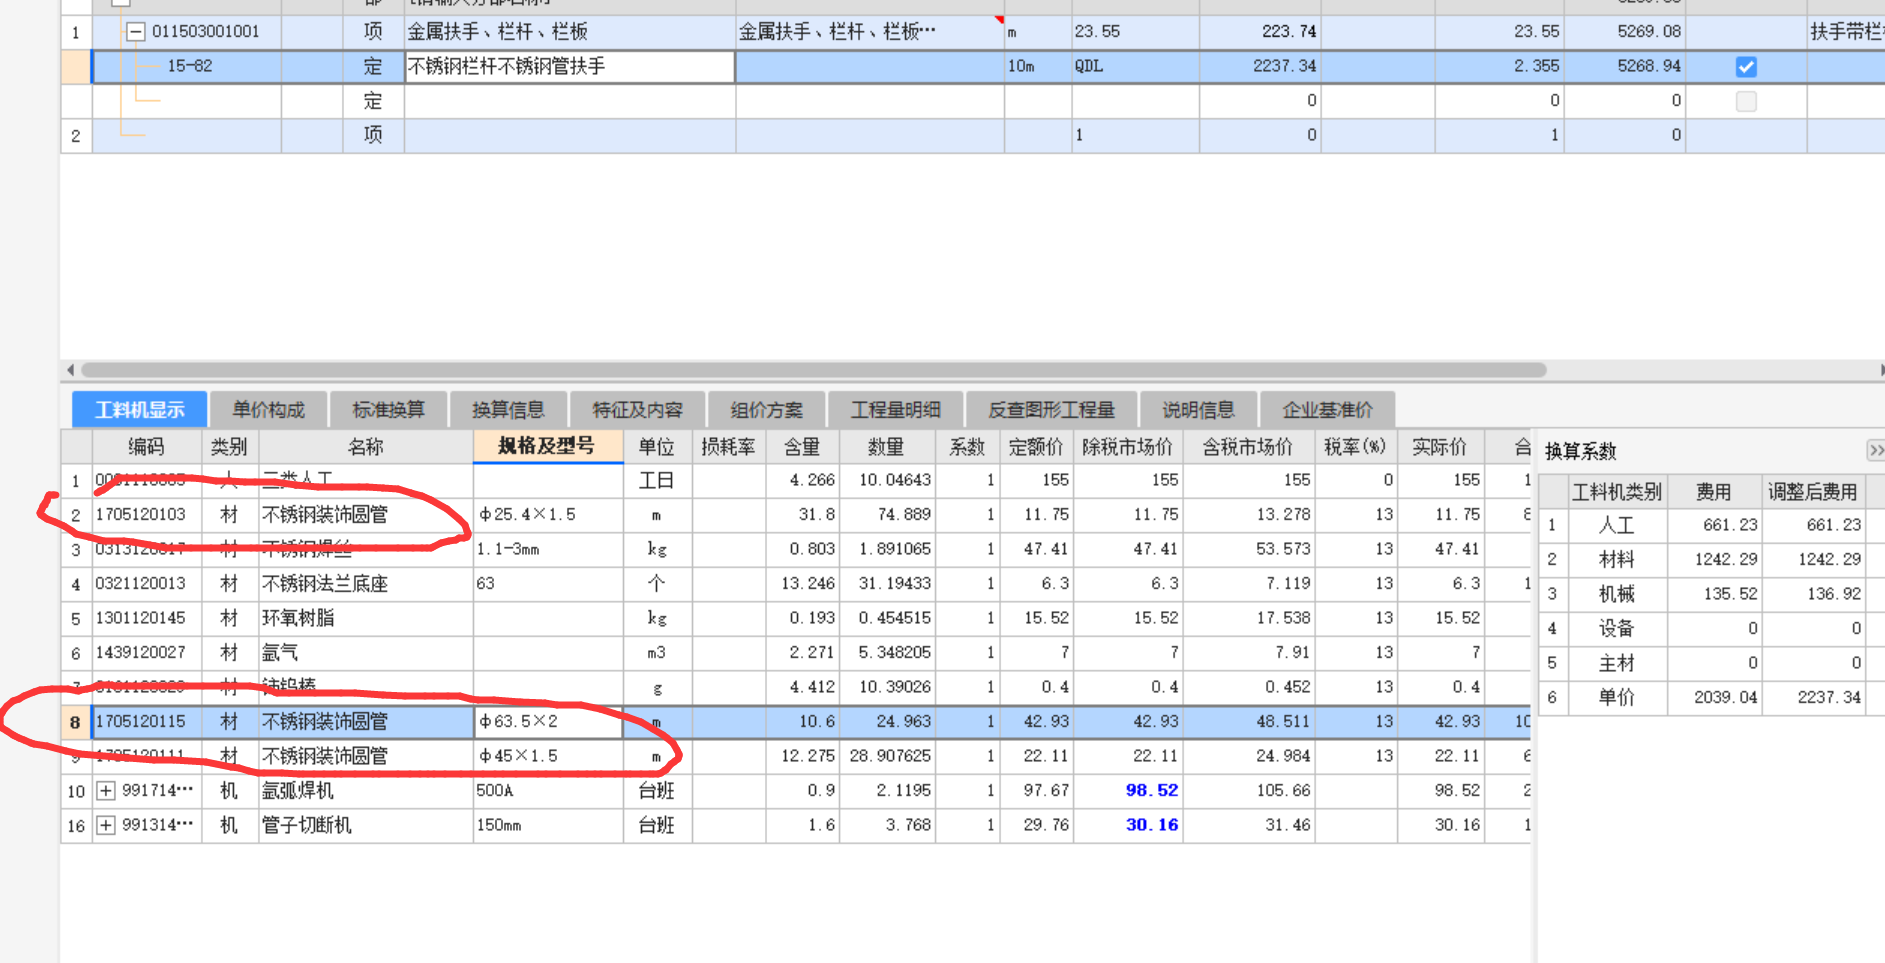Viewport: 1885px width, 963px height.
Task: Click the 除税市场价 column header
Action: click(1128, 447)
